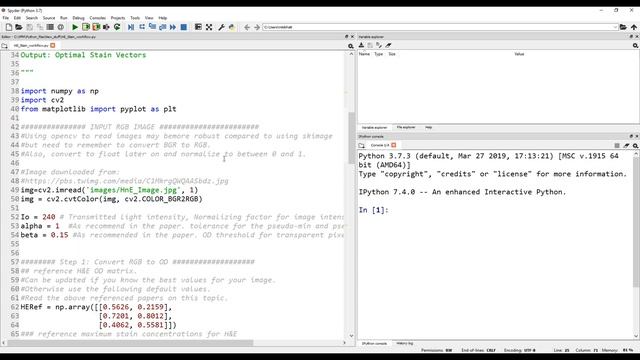
Task: Open the Tools menu
Action: click(x=135, y=18)
